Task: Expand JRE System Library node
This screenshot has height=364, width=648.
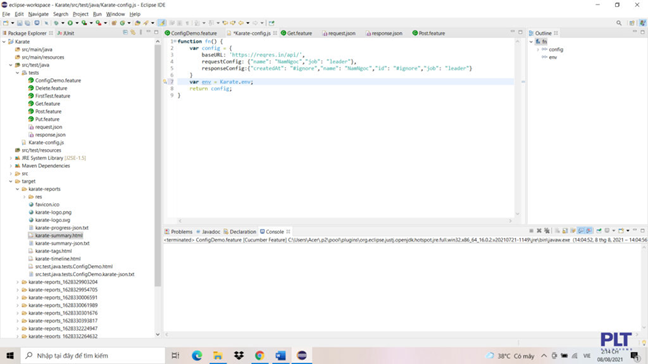Action: 11,158
